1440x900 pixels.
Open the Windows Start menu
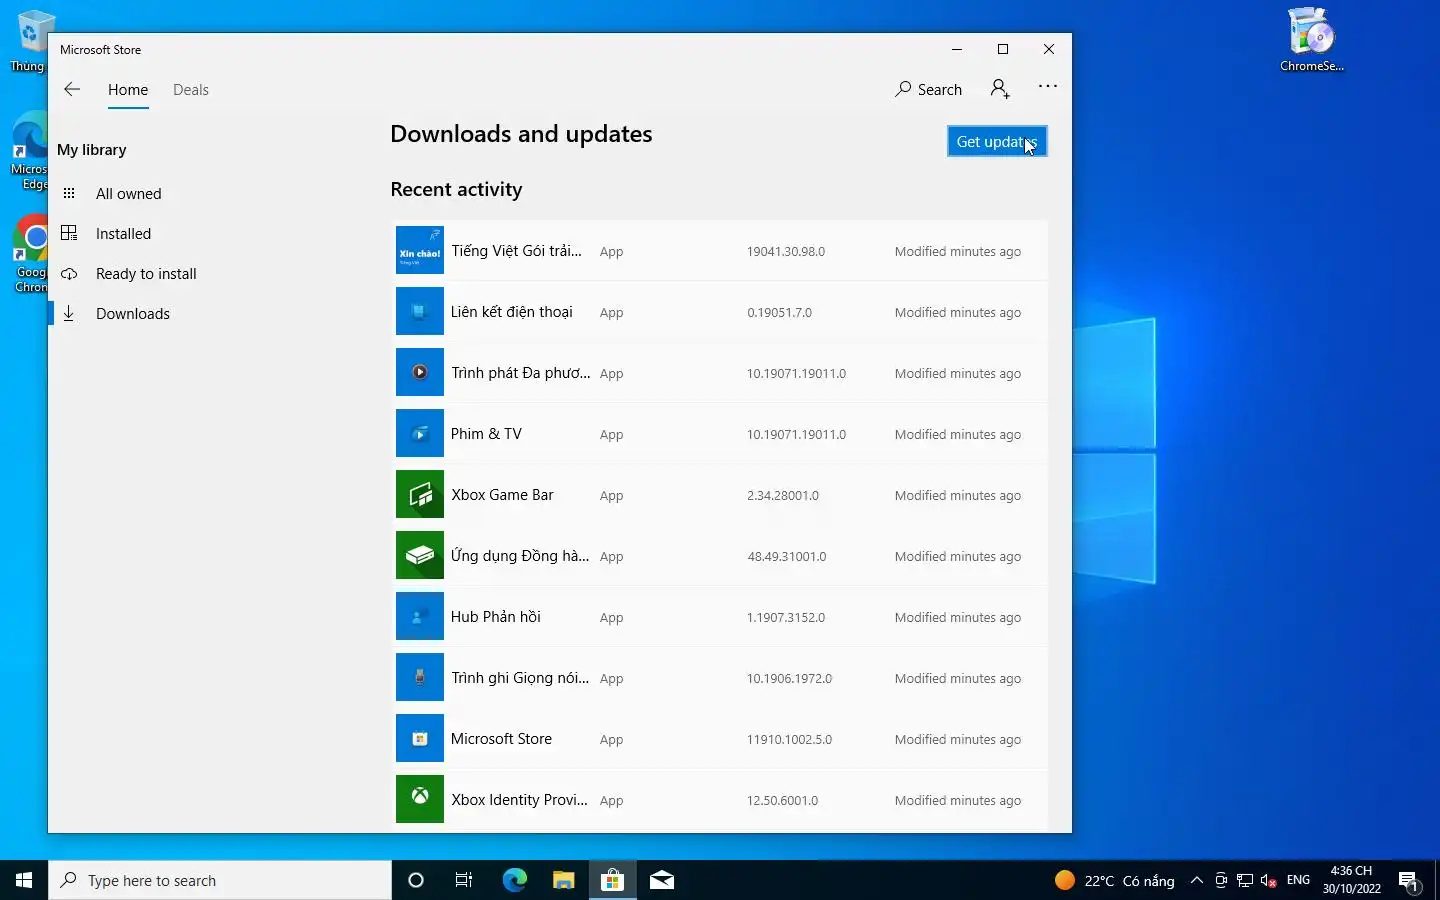click(x=24, y=880)
